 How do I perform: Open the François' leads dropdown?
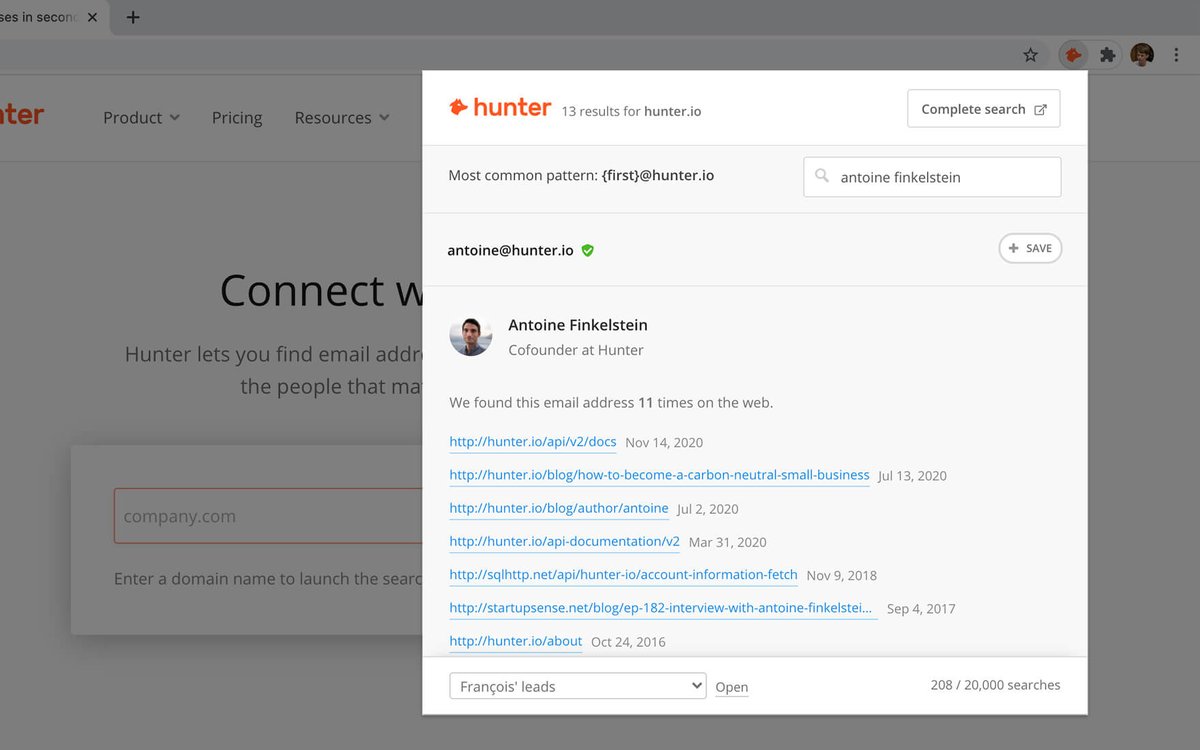click(578, 686)
